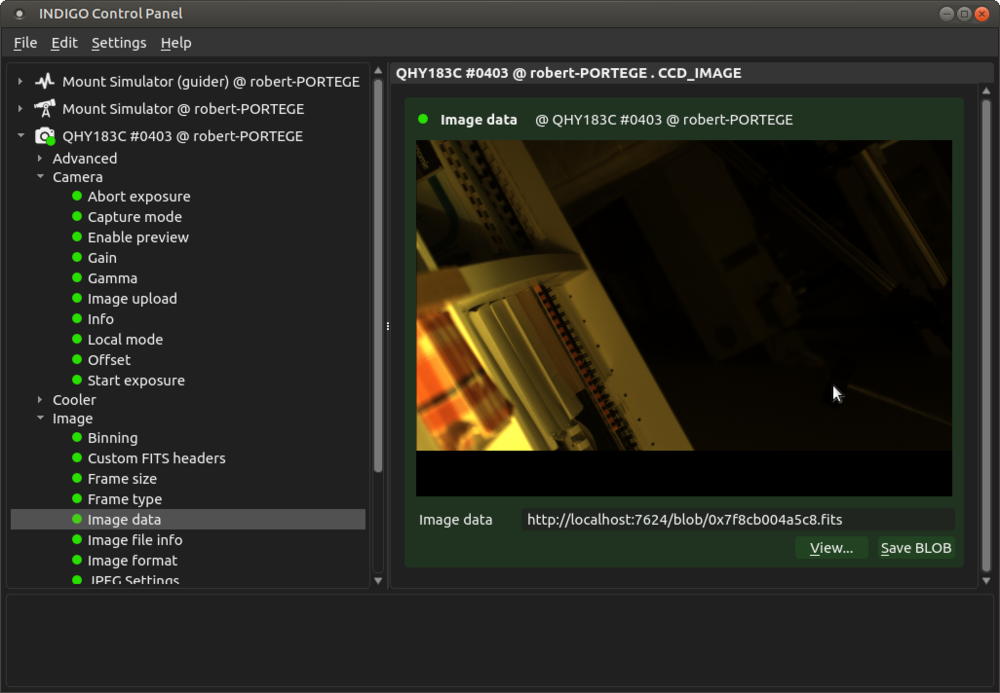Screen dimensions: 1000x693
Task: Click the green status dot beside Image upload
Action: pos(77,298)
